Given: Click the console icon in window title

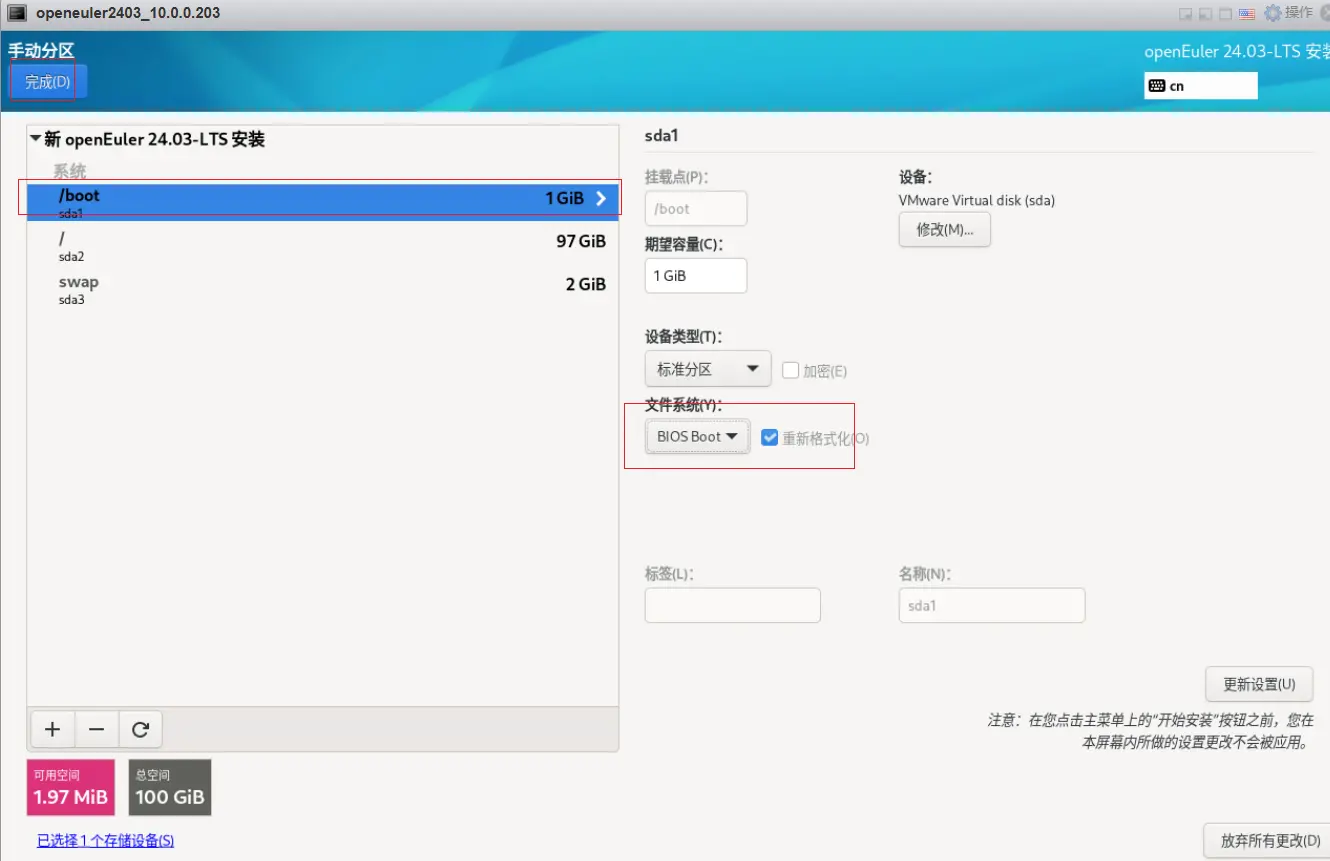Looking at the screenshot, I should pos(17,13).
